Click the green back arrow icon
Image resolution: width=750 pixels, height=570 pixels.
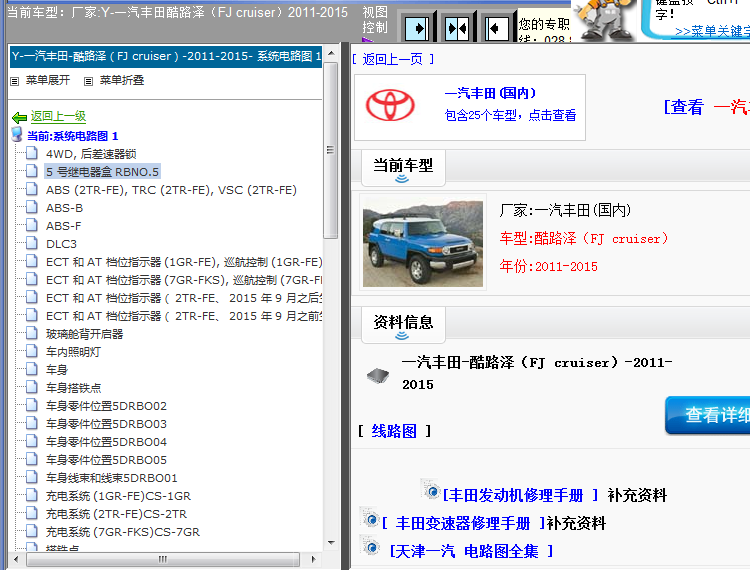point(20,117)
